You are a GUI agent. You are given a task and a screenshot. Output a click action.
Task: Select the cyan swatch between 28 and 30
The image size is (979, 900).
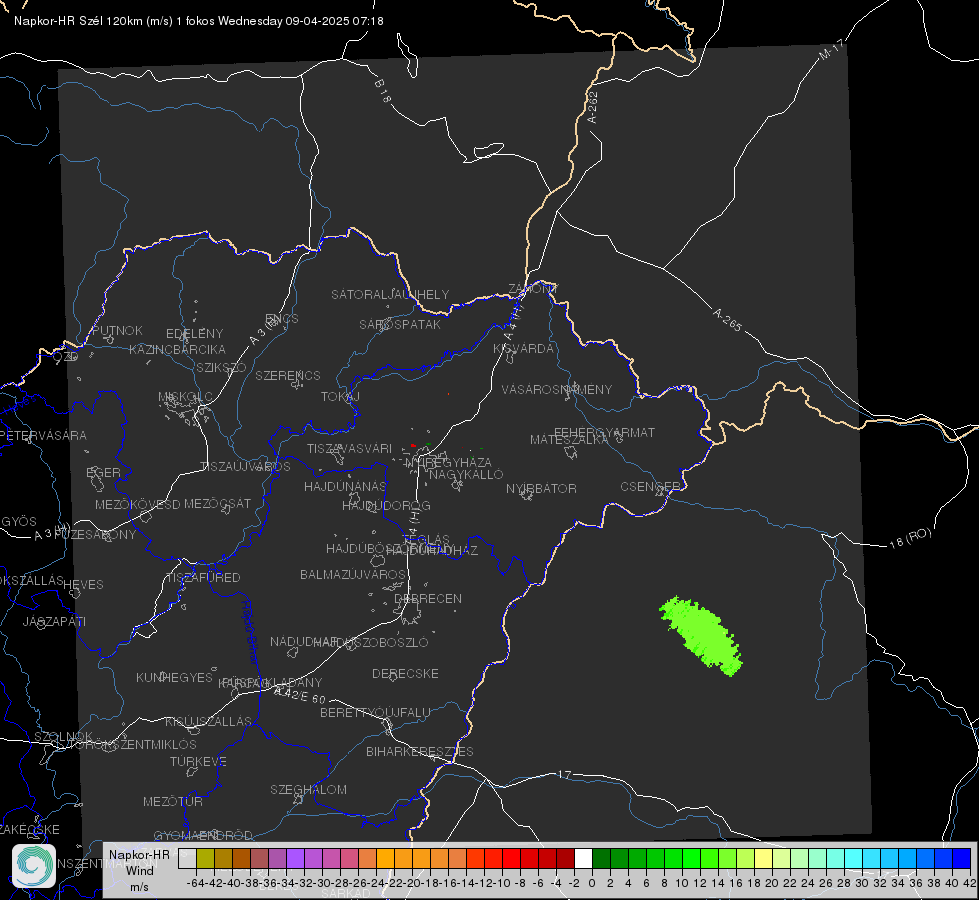(x=854, y=858)
